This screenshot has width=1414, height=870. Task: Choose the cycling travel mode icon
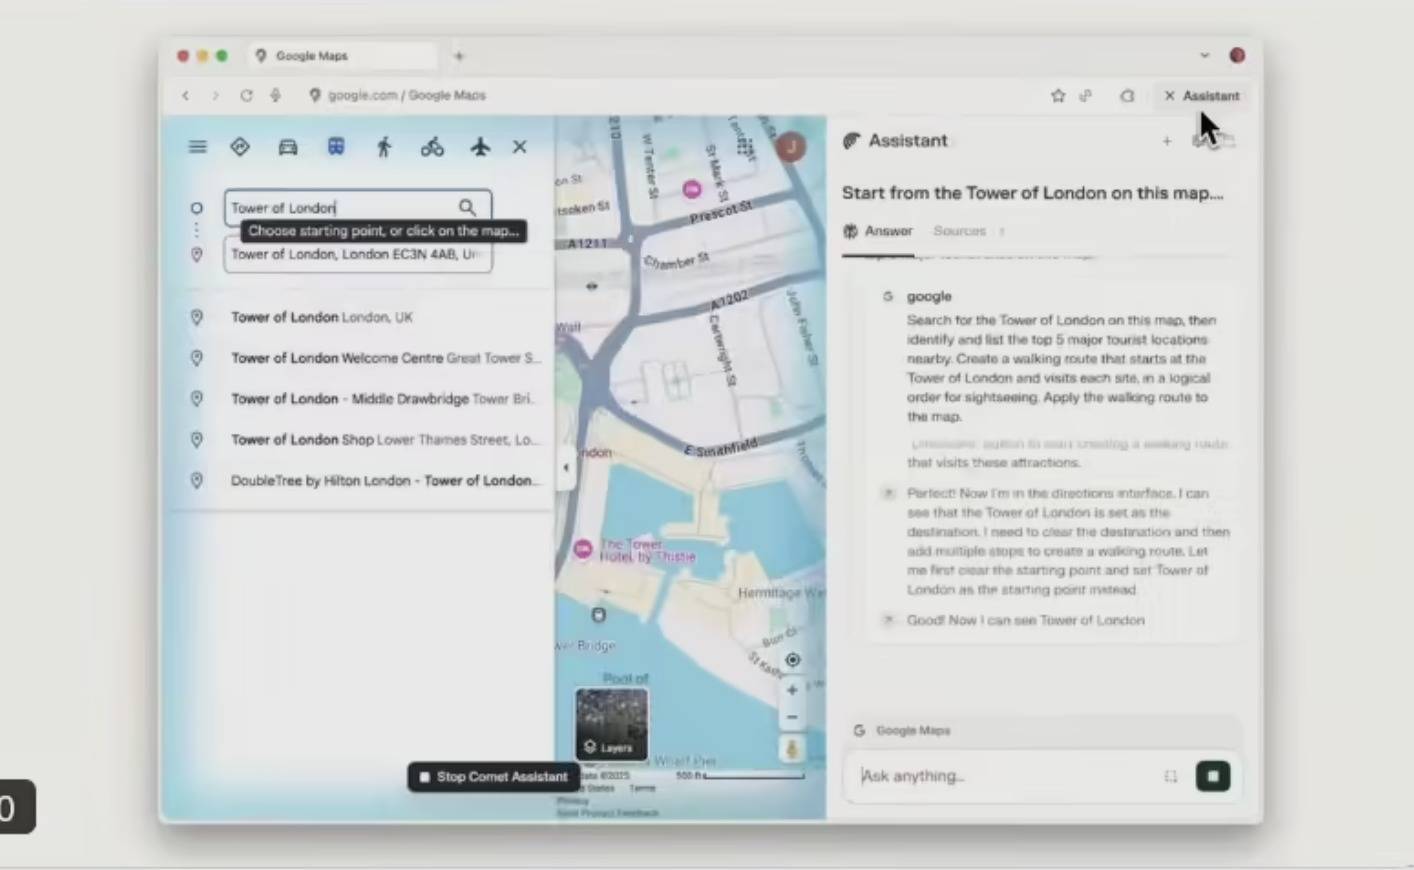pyautogui.click(x=432, y=147)
